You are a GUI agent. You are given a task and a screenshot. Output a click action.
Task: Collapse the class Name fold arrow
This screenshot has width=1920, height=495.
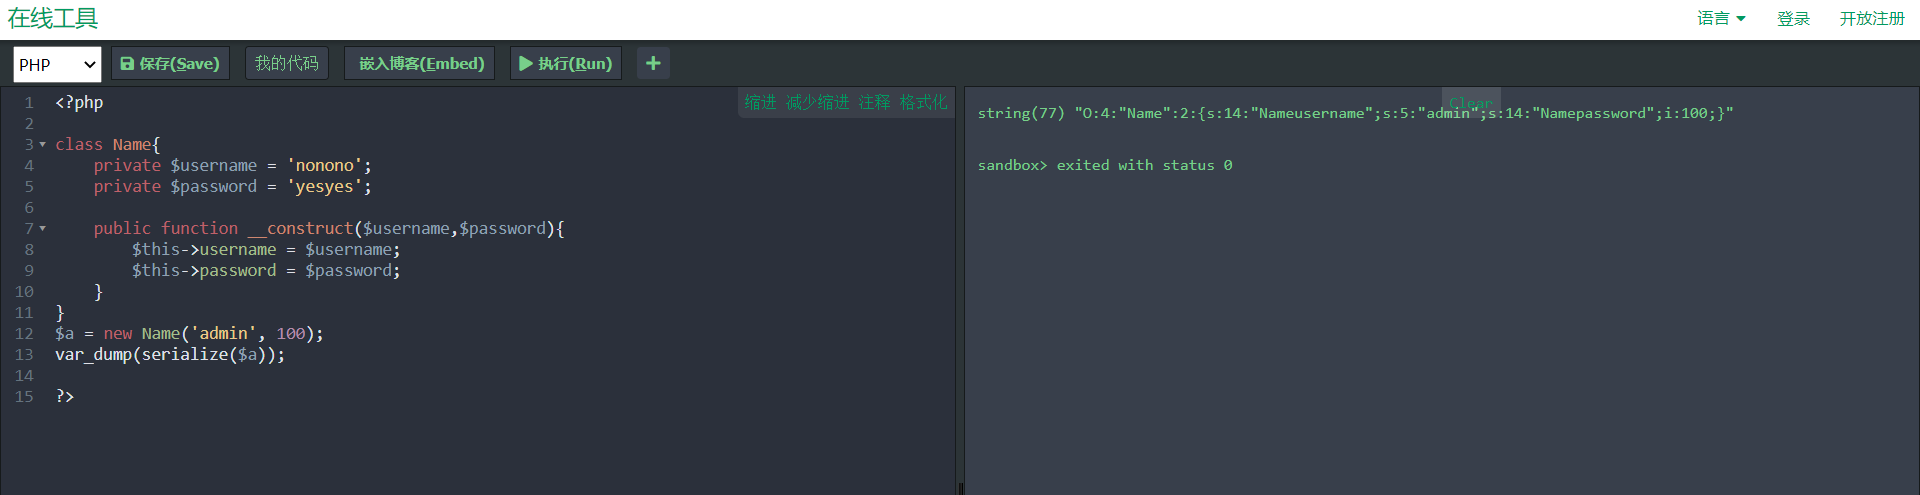pos(42,145)
